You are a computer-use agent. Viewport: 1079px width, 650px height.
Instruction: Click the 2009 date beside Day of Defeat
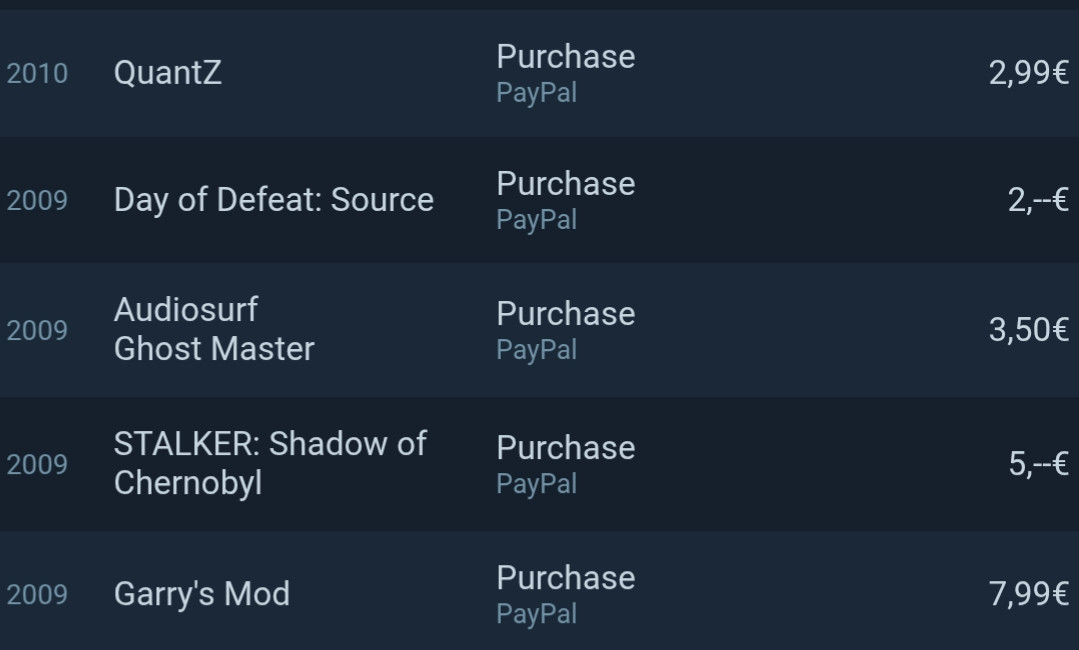pos(37,201)
